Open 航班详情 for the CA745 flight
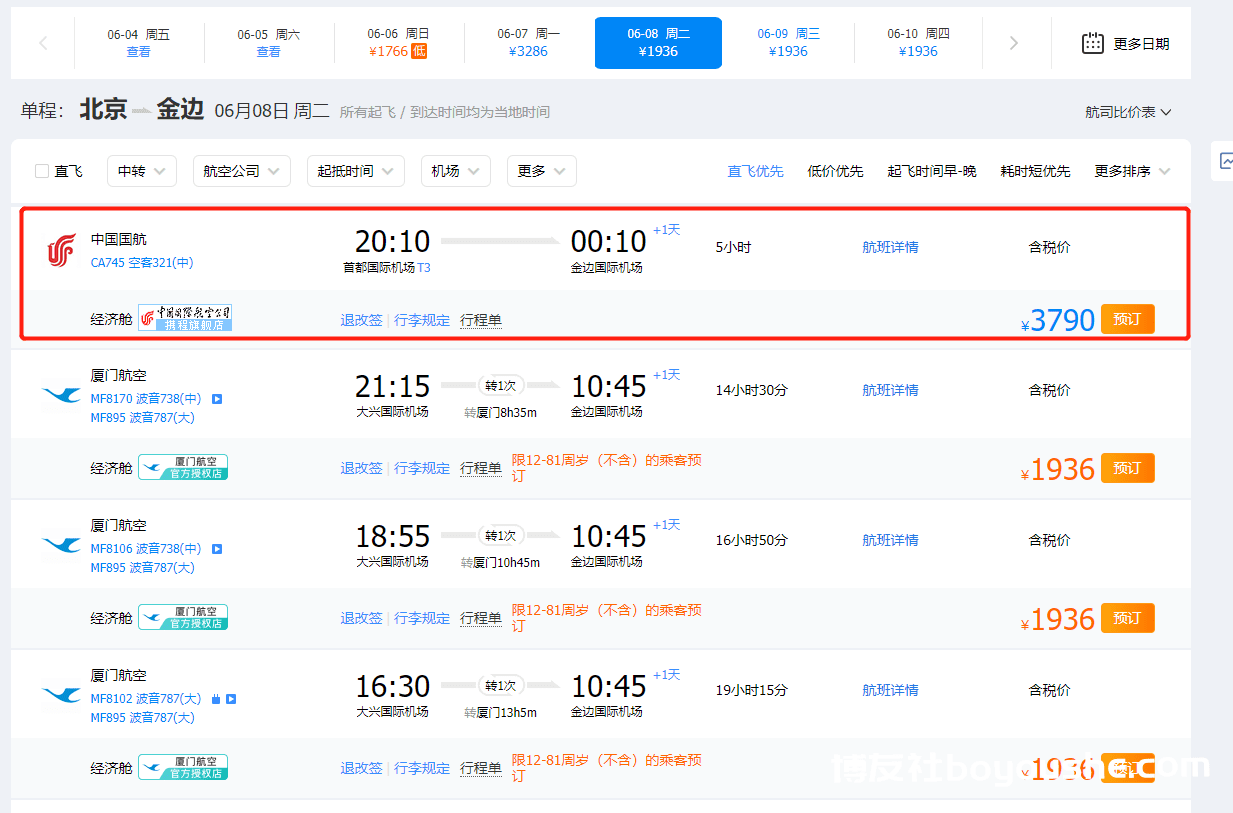 click(x=890, y=247)
